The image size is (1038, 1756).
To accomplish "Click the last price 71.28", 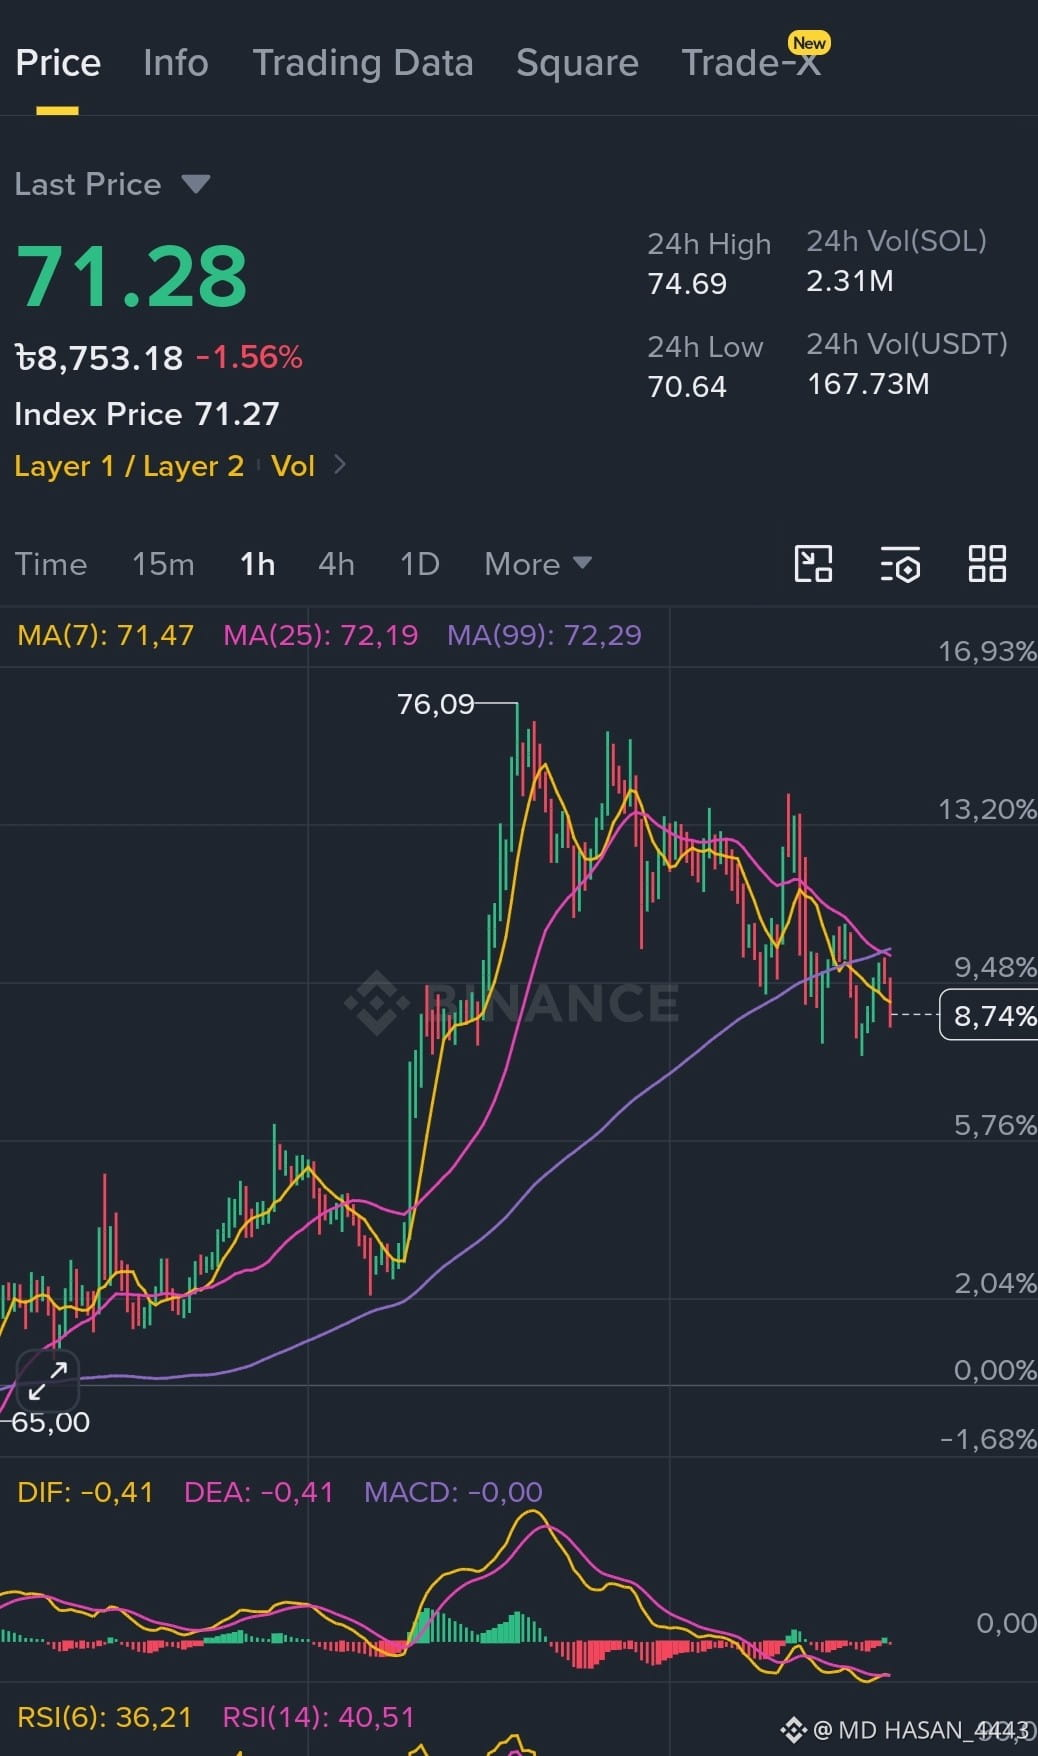I will (x=131, y=276).
